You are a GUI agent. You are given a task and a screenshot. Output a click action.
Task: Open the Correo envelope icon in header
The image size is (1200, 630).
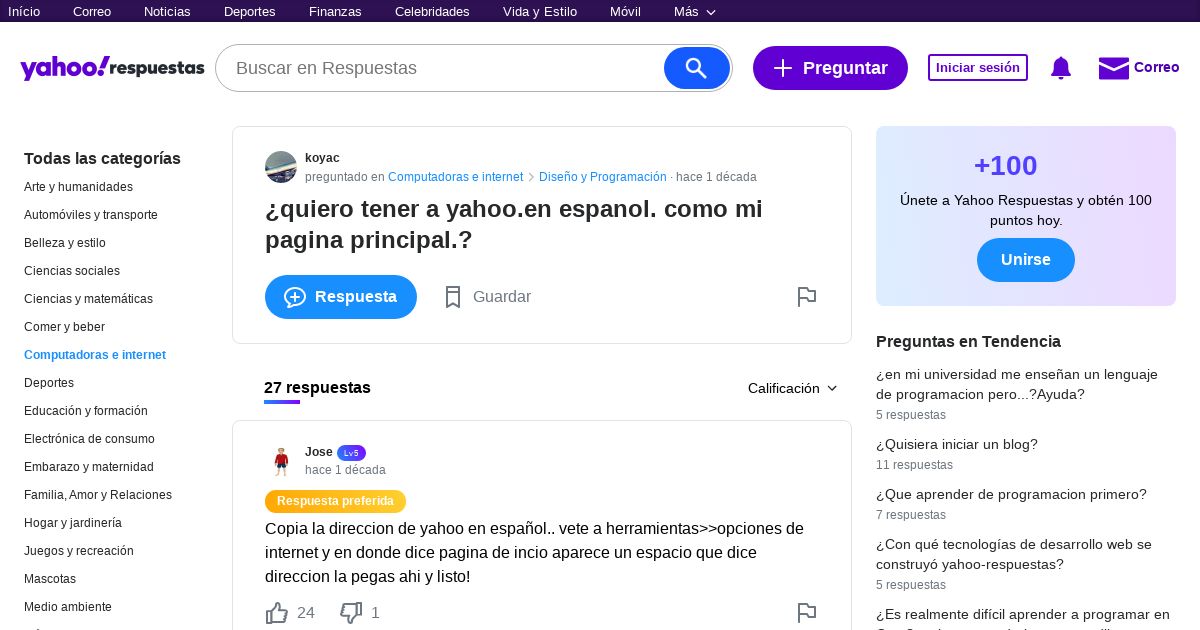coord(1113,68)
